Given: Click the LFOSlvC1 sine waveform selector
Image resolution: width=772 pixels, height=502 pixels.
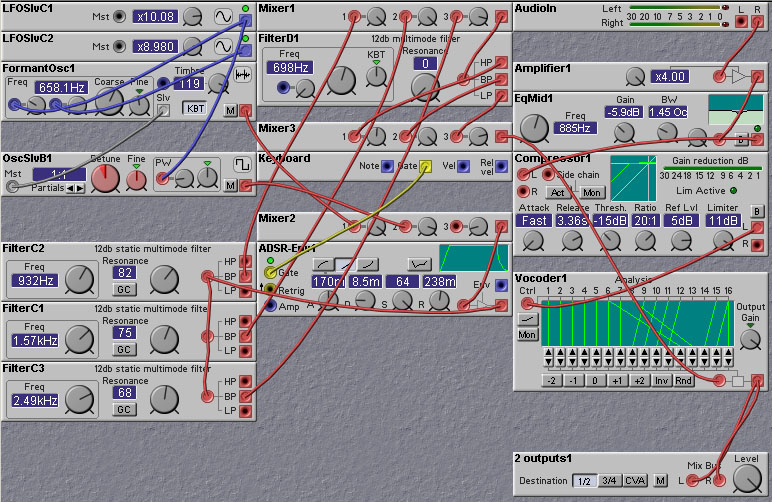Looking at the screenshot, I should point(222,17).
